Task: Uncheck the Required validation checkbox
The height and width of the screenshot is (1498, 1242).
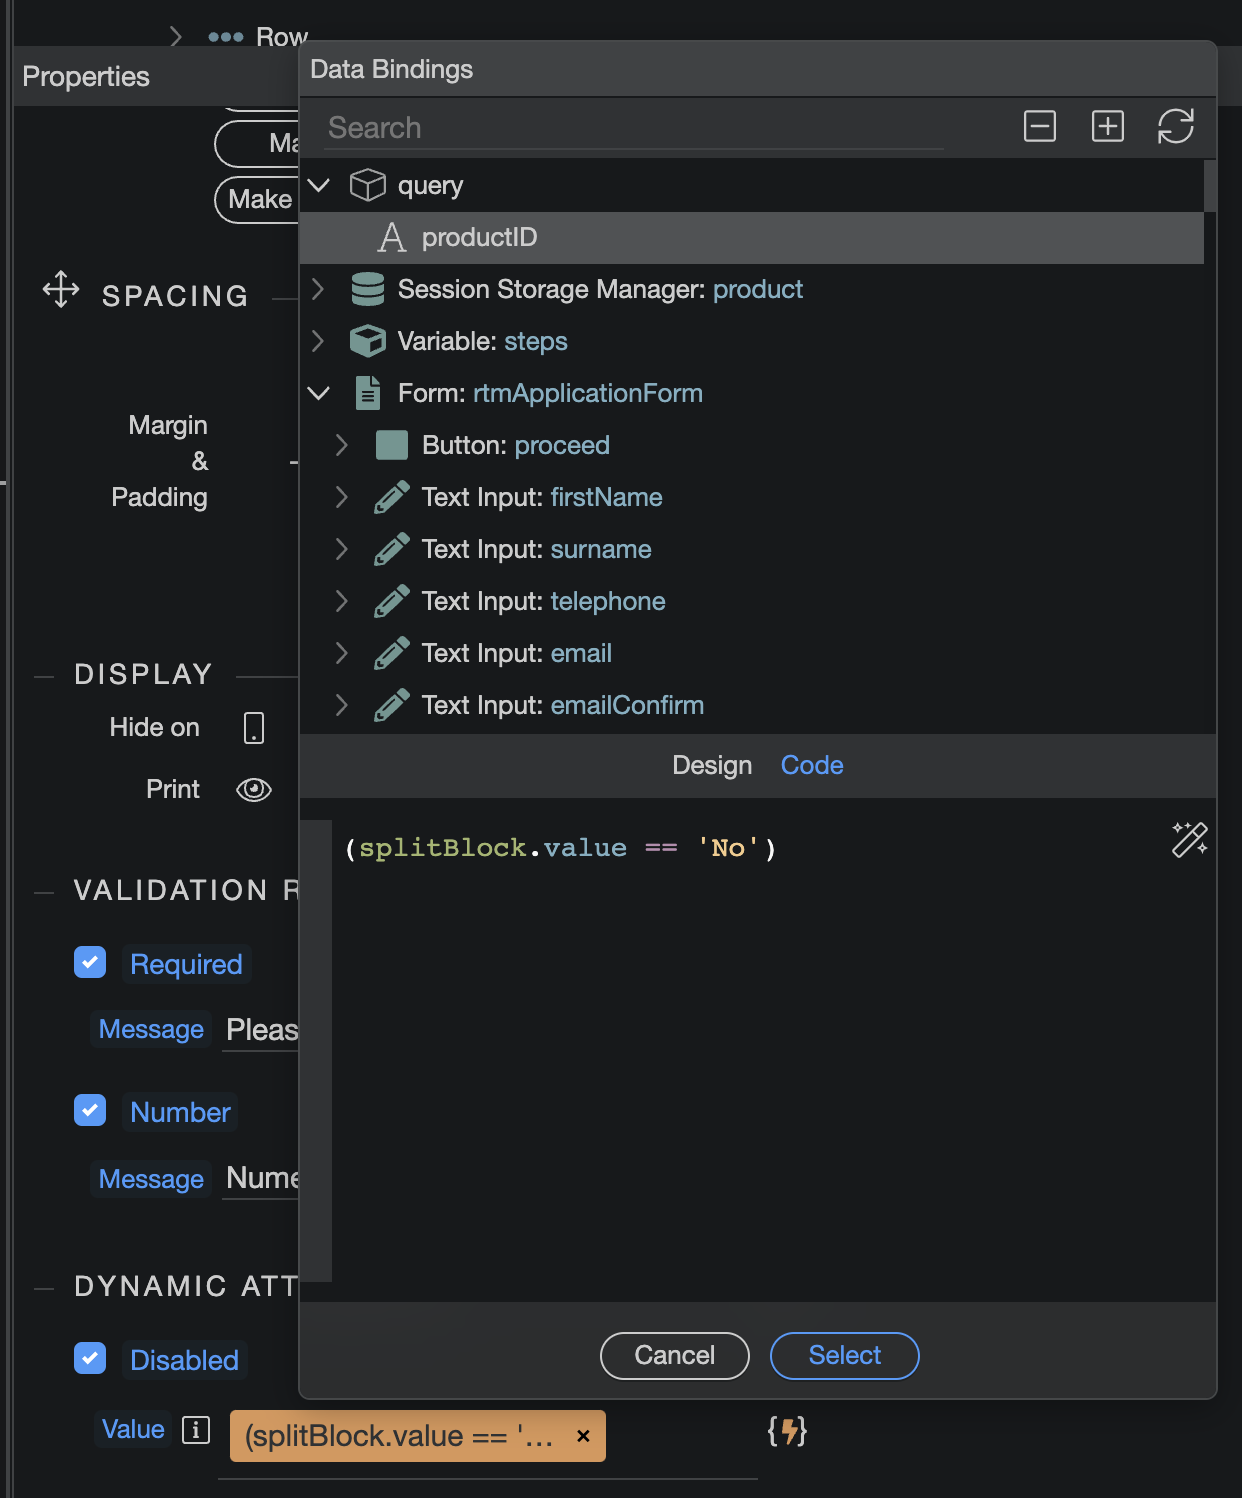Action: (90, 962)
